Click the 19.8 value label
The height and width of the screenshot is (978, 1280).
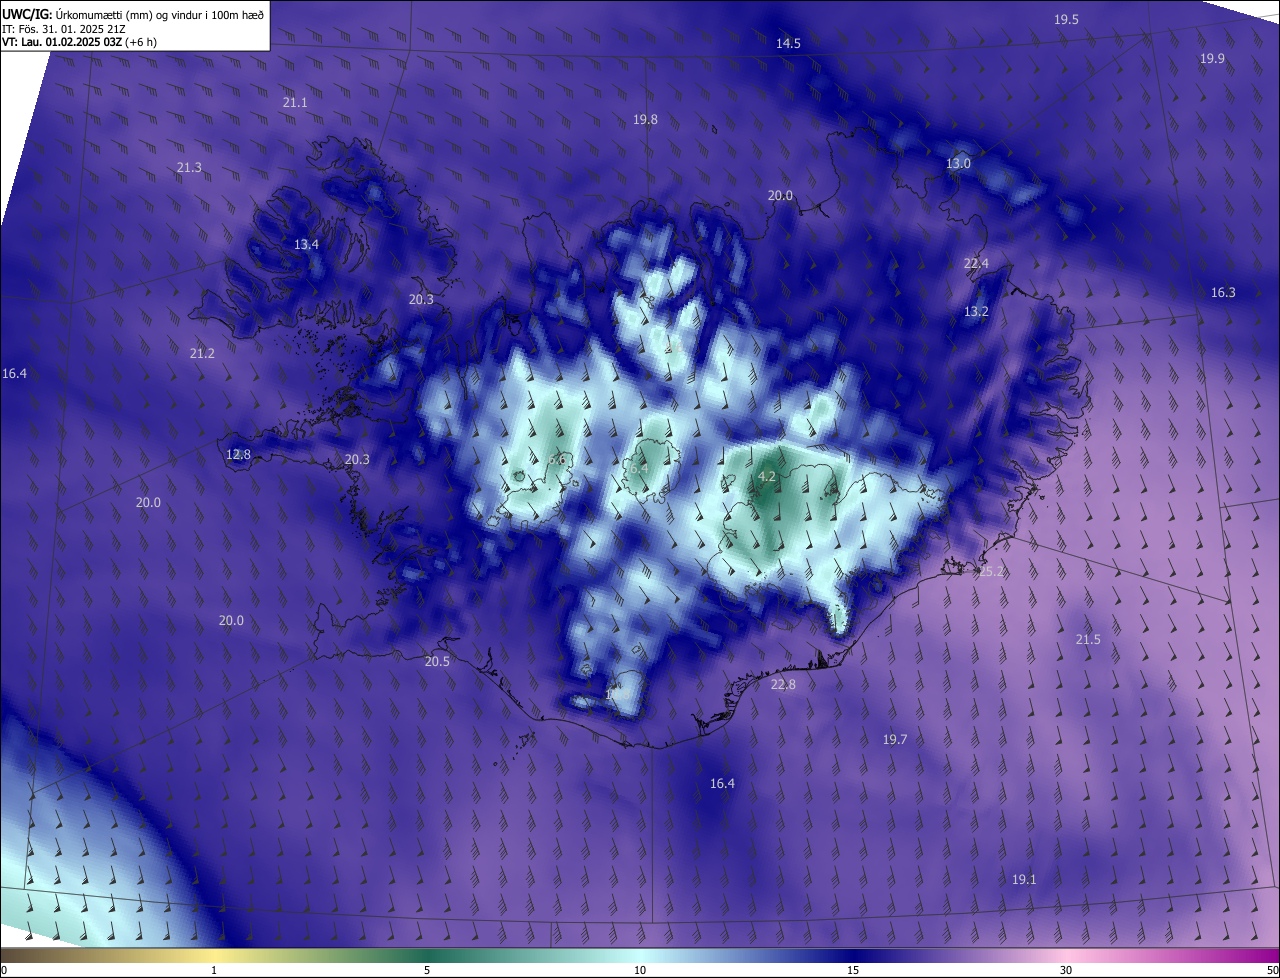pos(645,120)
